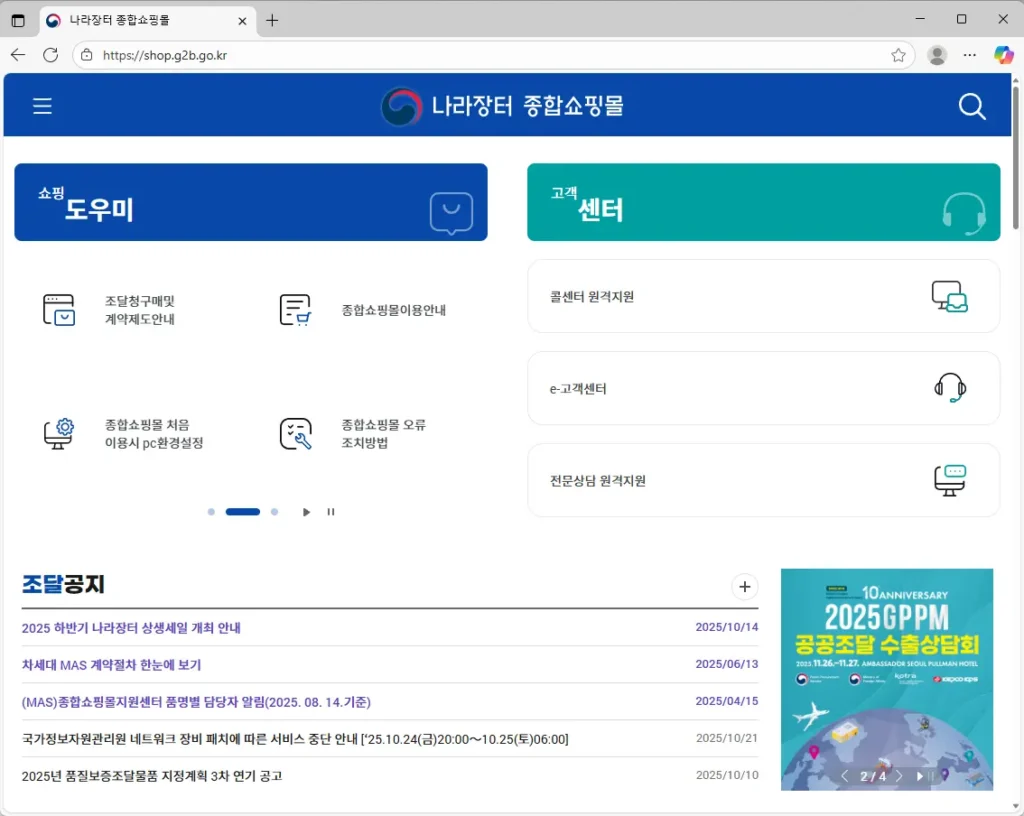Add page to favorites with star icon

pyautogui.click(x=898, y=55)
